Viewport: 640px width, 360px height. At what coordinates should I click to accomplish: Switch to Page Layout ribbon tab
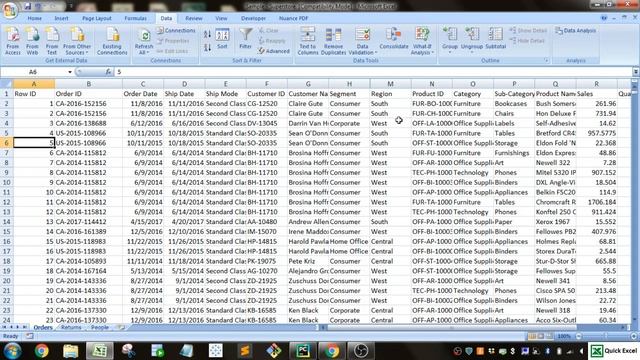pyautogui.click(x=97, y=18)
